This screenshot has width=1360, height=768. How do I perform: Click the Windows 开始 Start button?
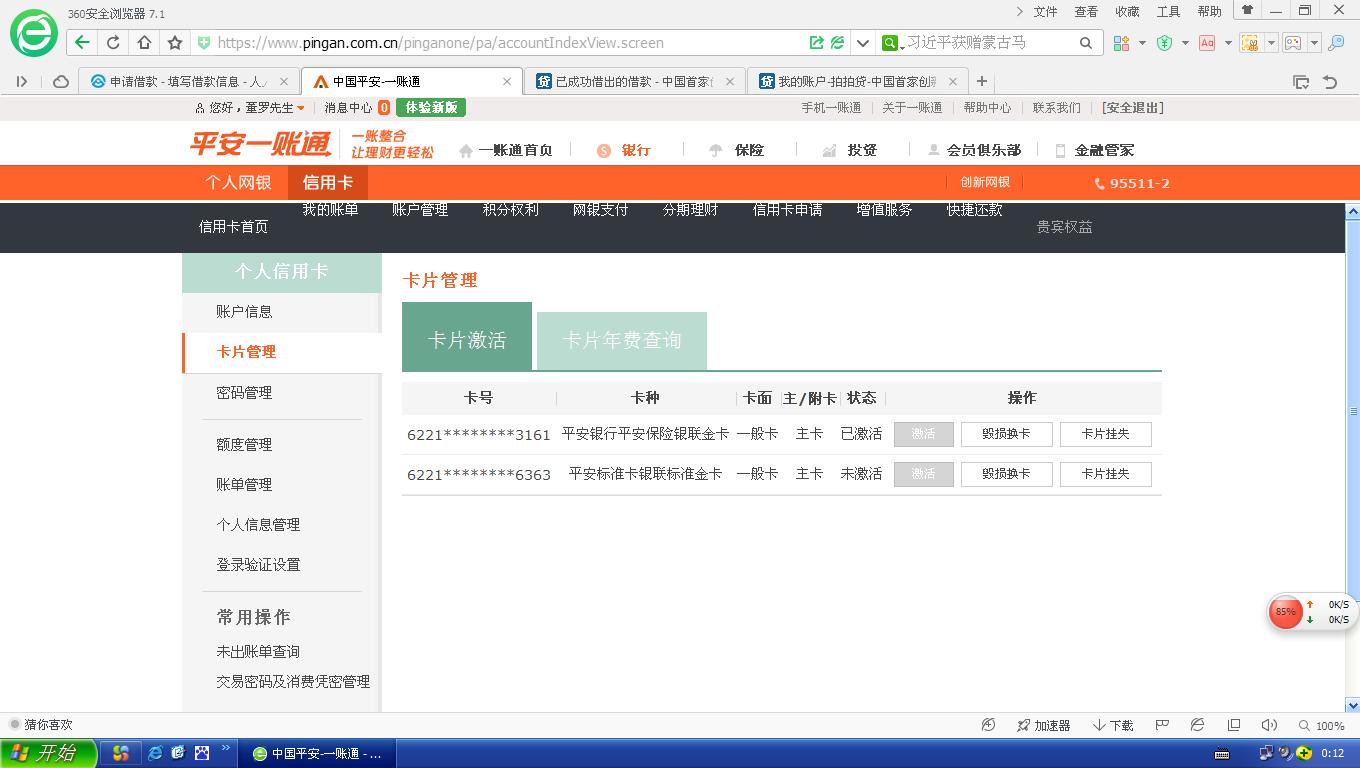coord(48,753)
